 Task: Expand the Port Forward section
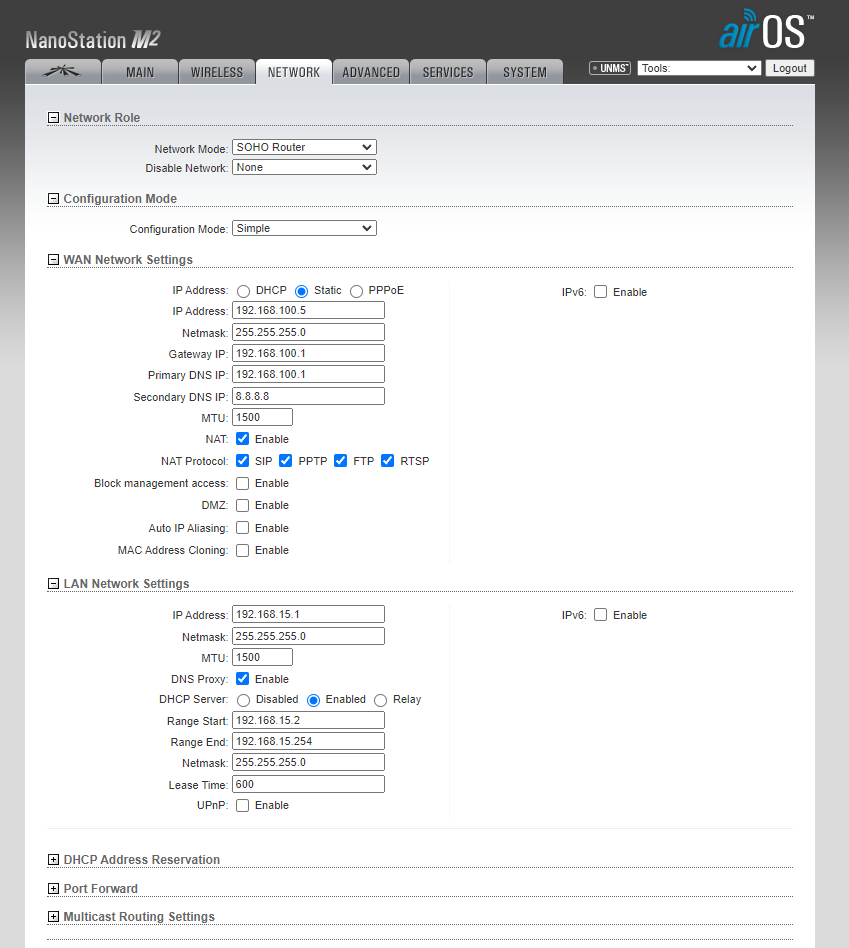pyautogui.click(x=53, y=889)
